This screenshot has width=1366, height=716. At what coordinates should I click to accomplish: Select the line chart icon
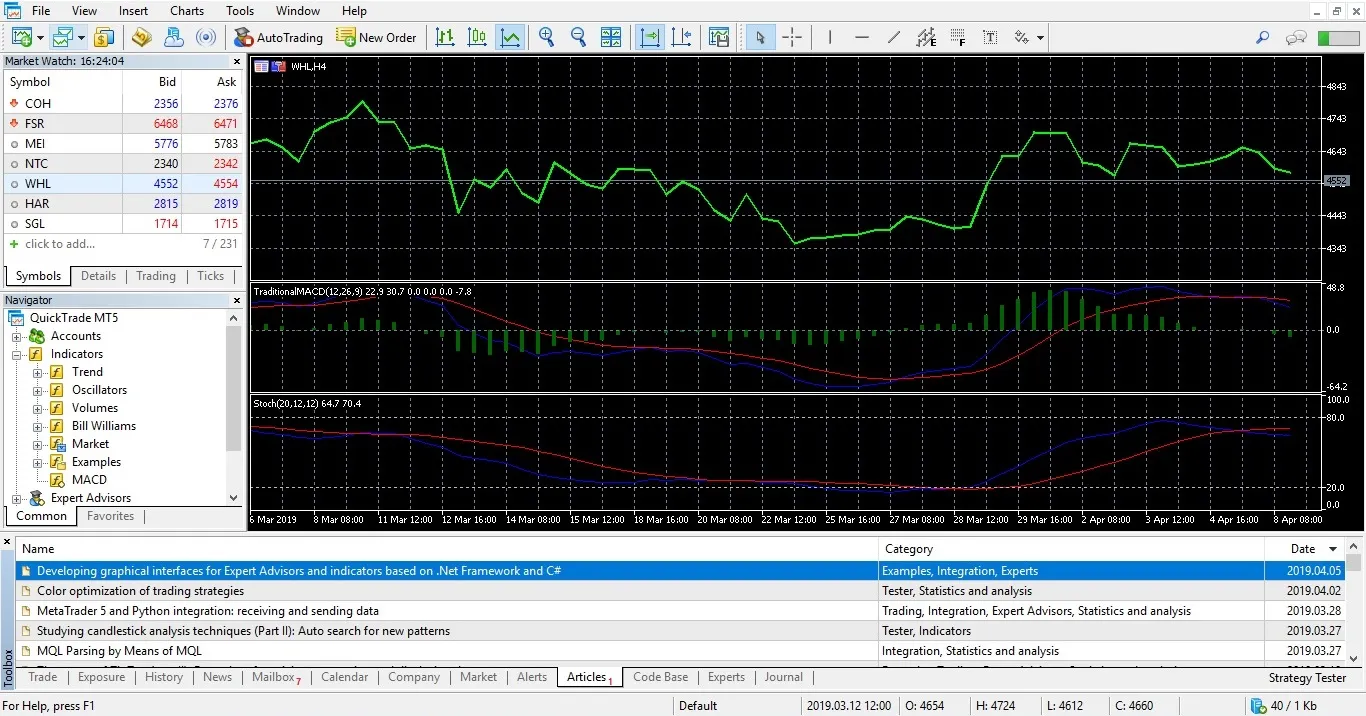click(510, 37)
